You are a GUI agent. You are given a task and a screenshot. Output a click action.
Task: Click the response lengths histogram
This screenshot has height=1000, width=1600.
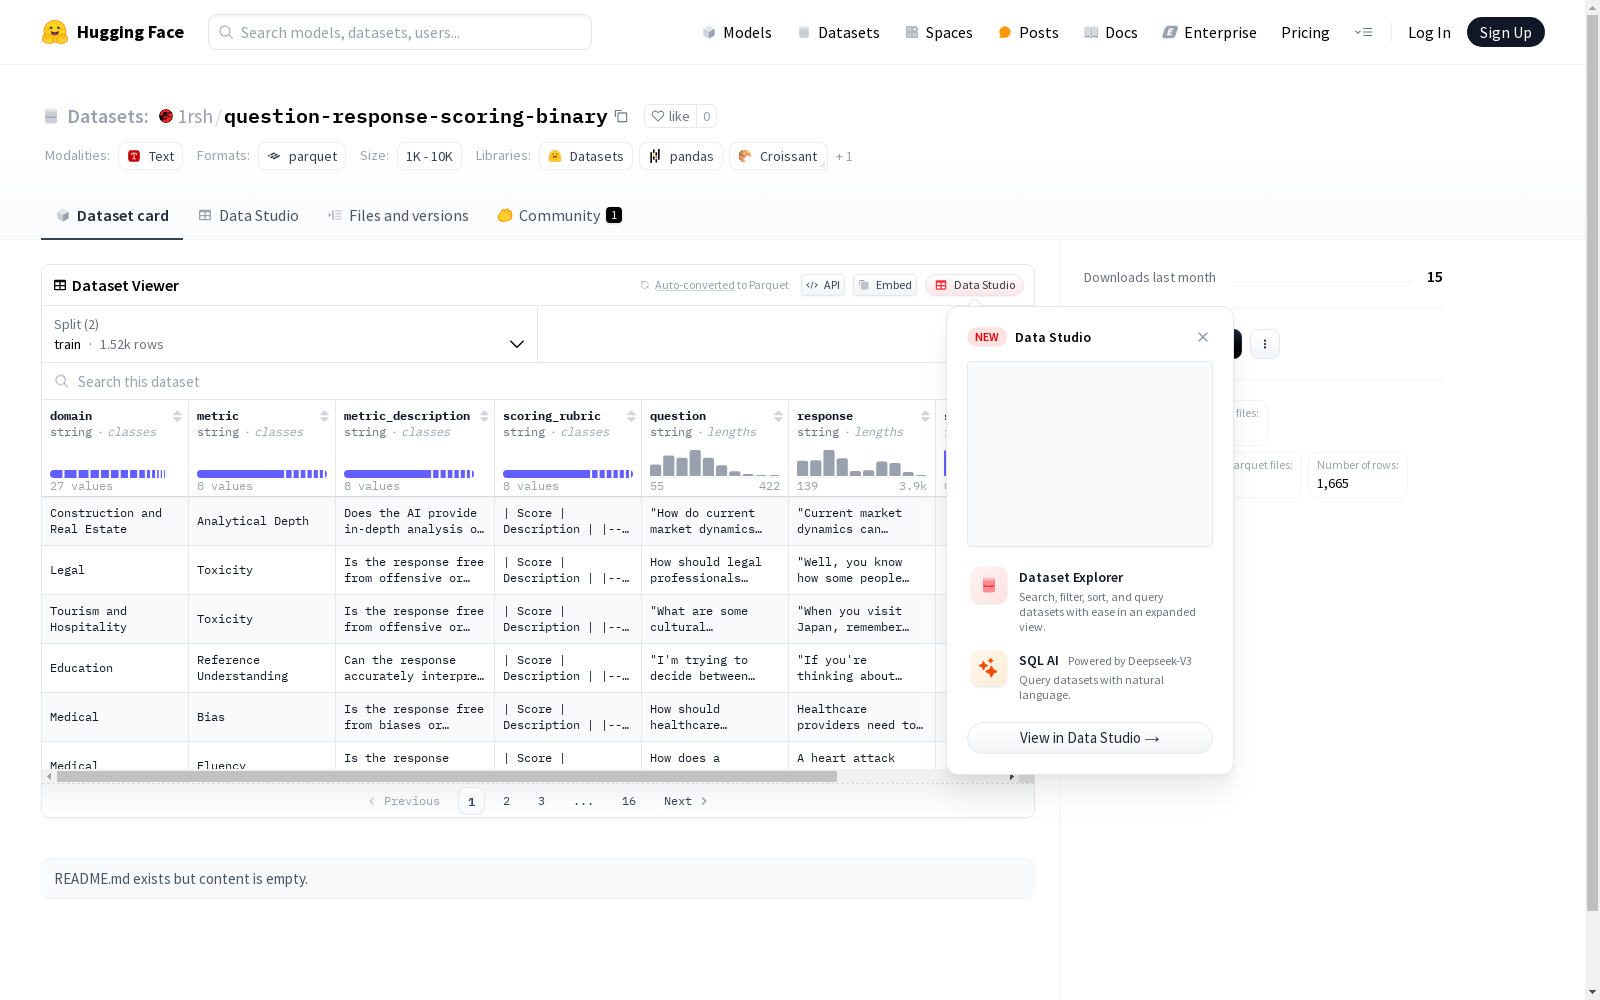pyautogui.click(x=862, y=463)
